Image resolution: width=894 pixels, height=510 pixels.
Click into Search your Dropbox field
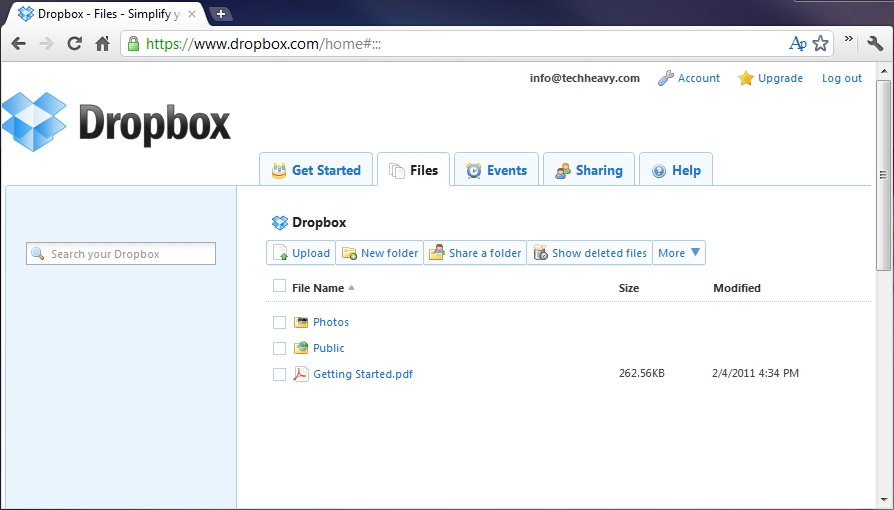[121, 253]
